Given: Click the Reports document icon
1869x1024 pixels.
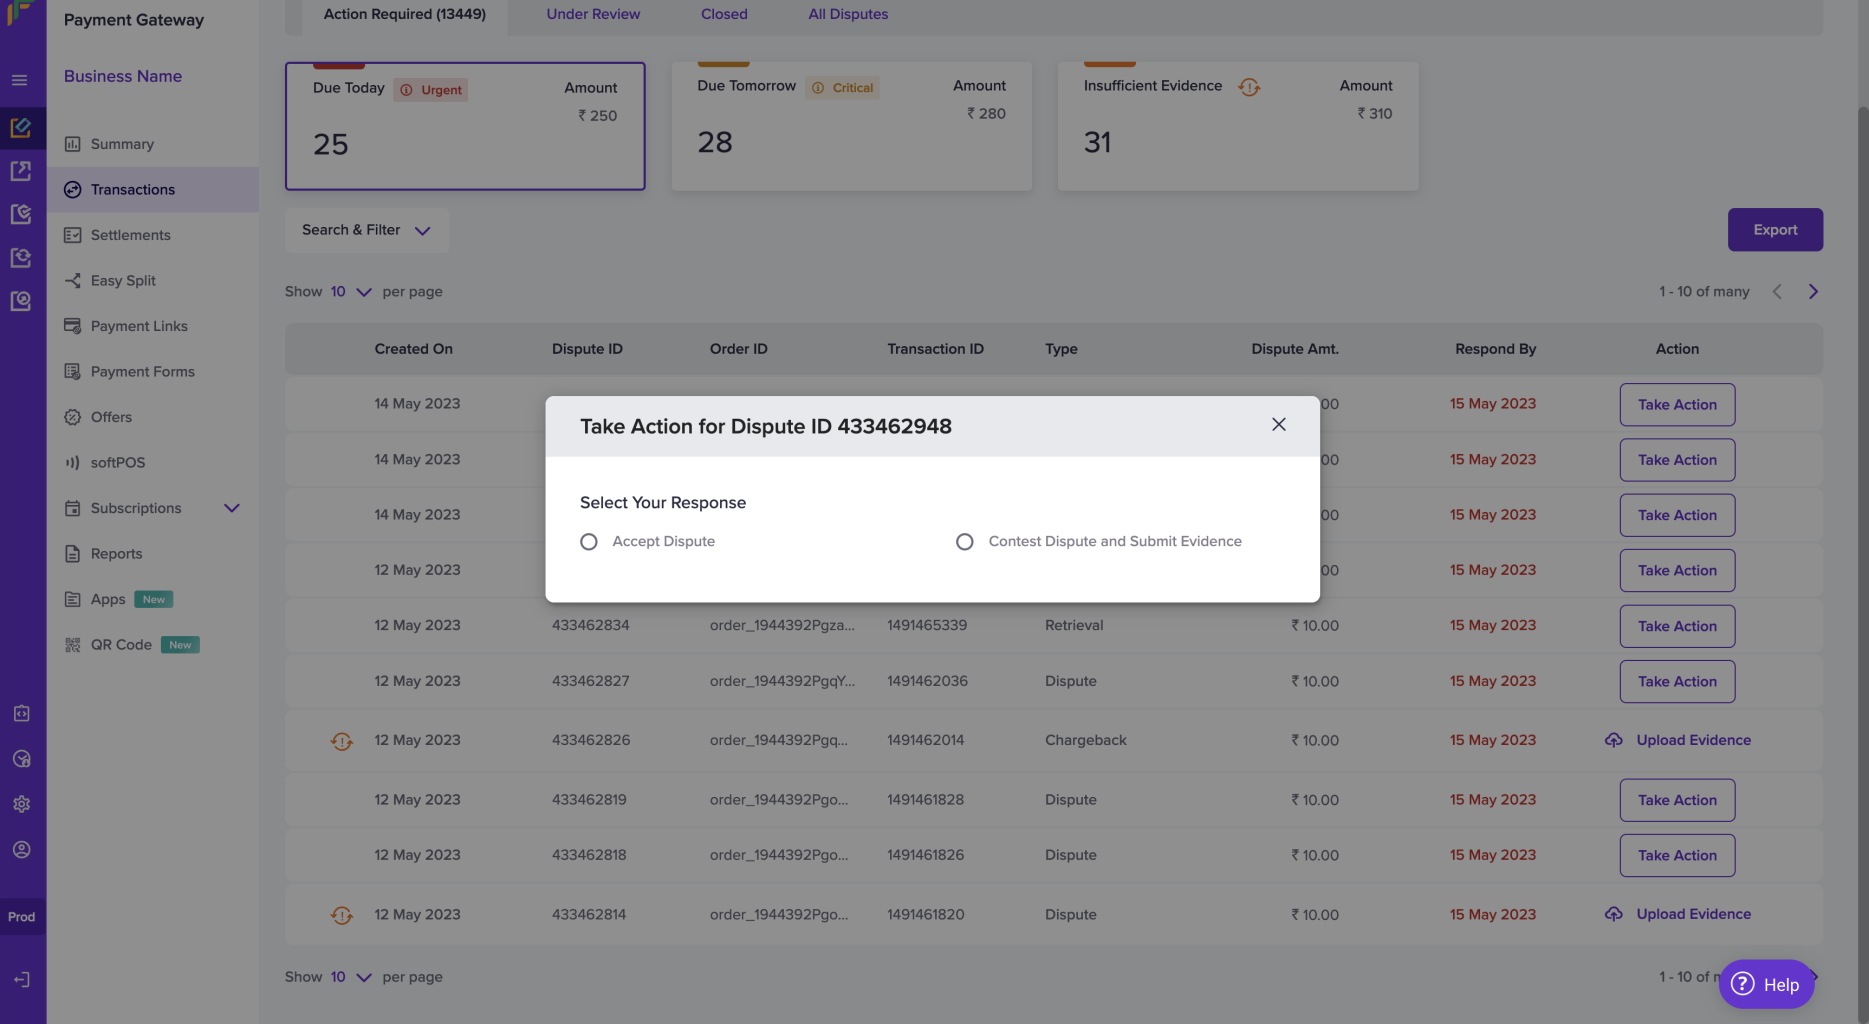Looking at the screenshot, I should coord(72,554).
